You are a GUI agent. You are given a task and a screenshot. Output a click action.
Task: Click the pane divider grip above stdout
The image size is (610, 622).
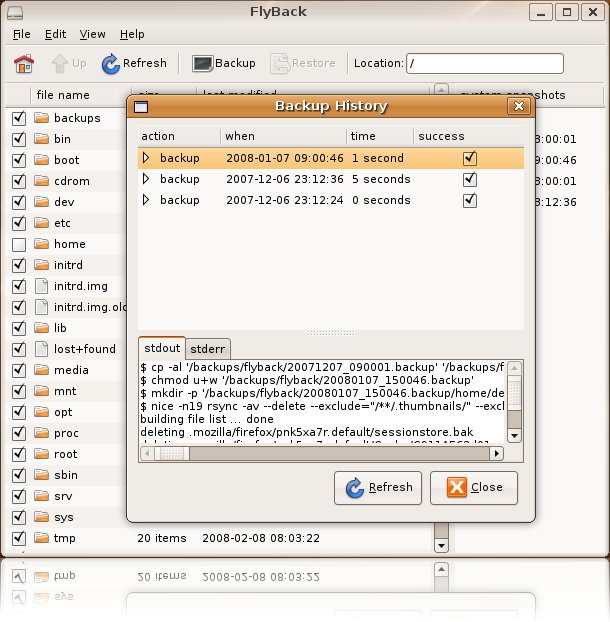pyautogui.click(x=331, y=333)
